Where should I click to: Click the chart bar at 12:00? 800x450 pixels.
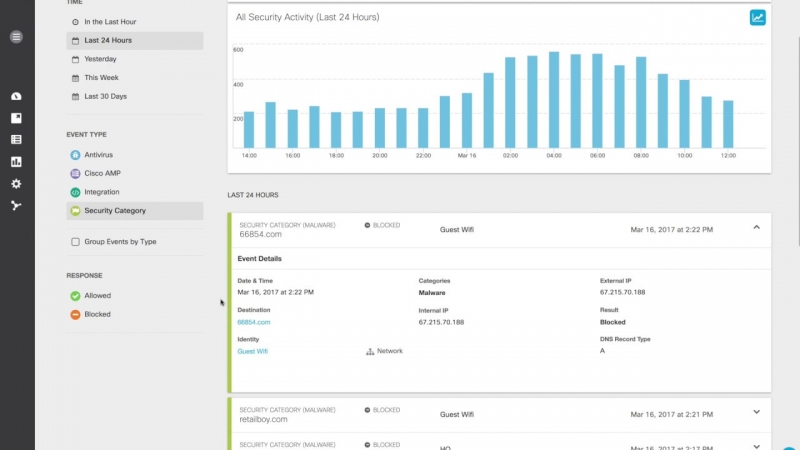click(x=728, y=124)
